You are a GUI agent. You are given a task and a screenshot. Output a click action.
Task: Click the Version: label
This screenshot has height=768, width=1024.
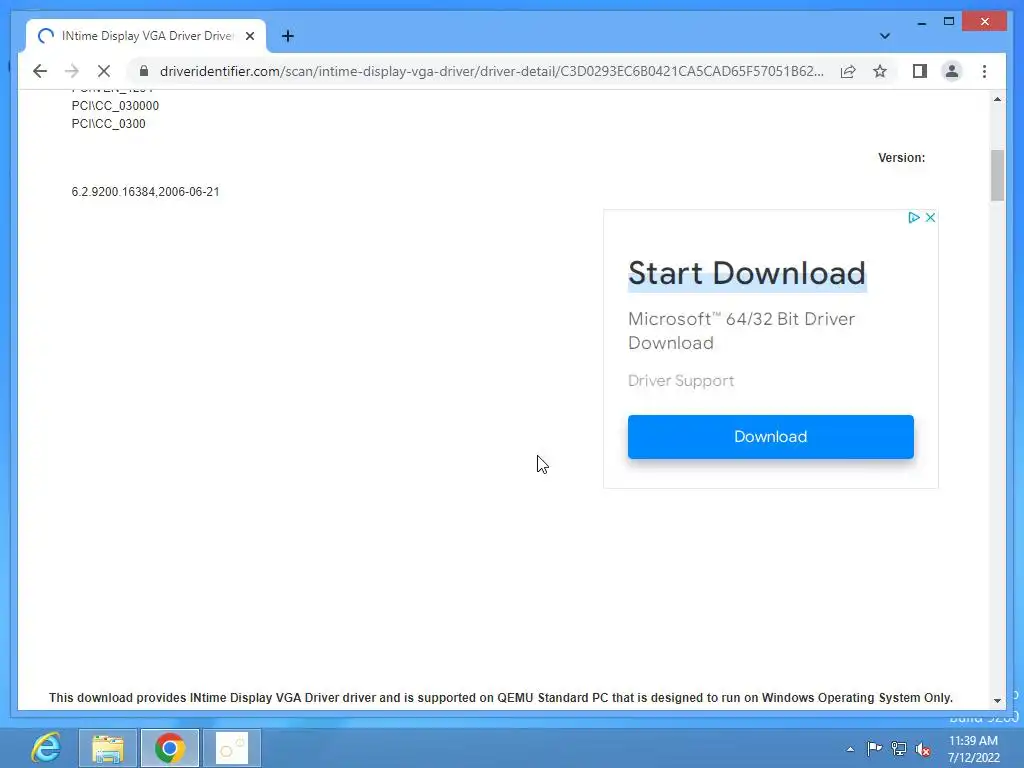901,158
